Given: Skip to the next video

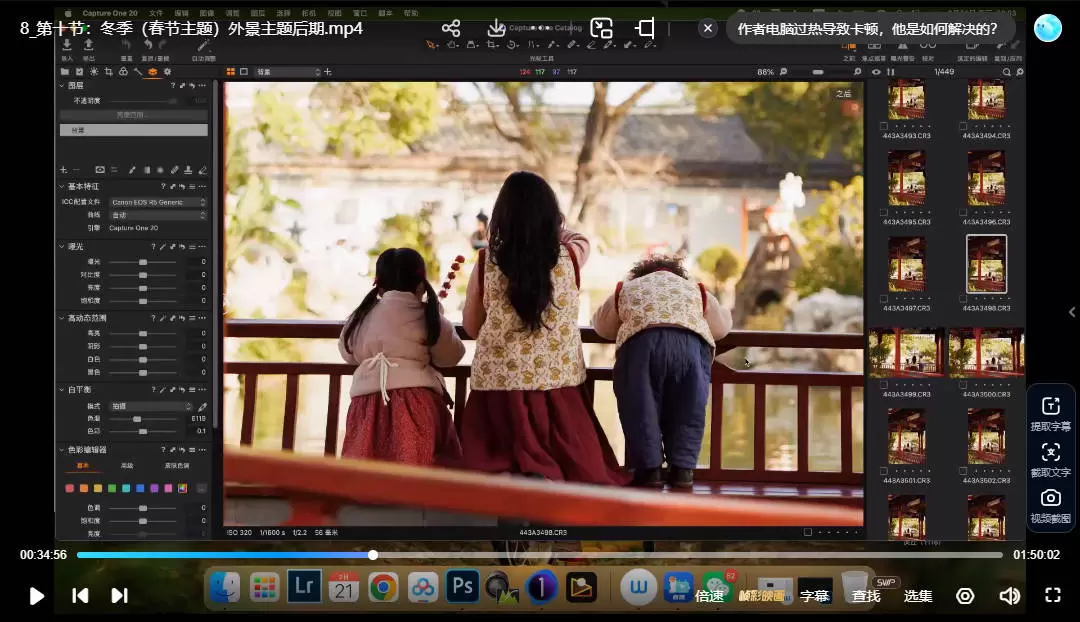Looking at the screenshot, I should [119, 596].
